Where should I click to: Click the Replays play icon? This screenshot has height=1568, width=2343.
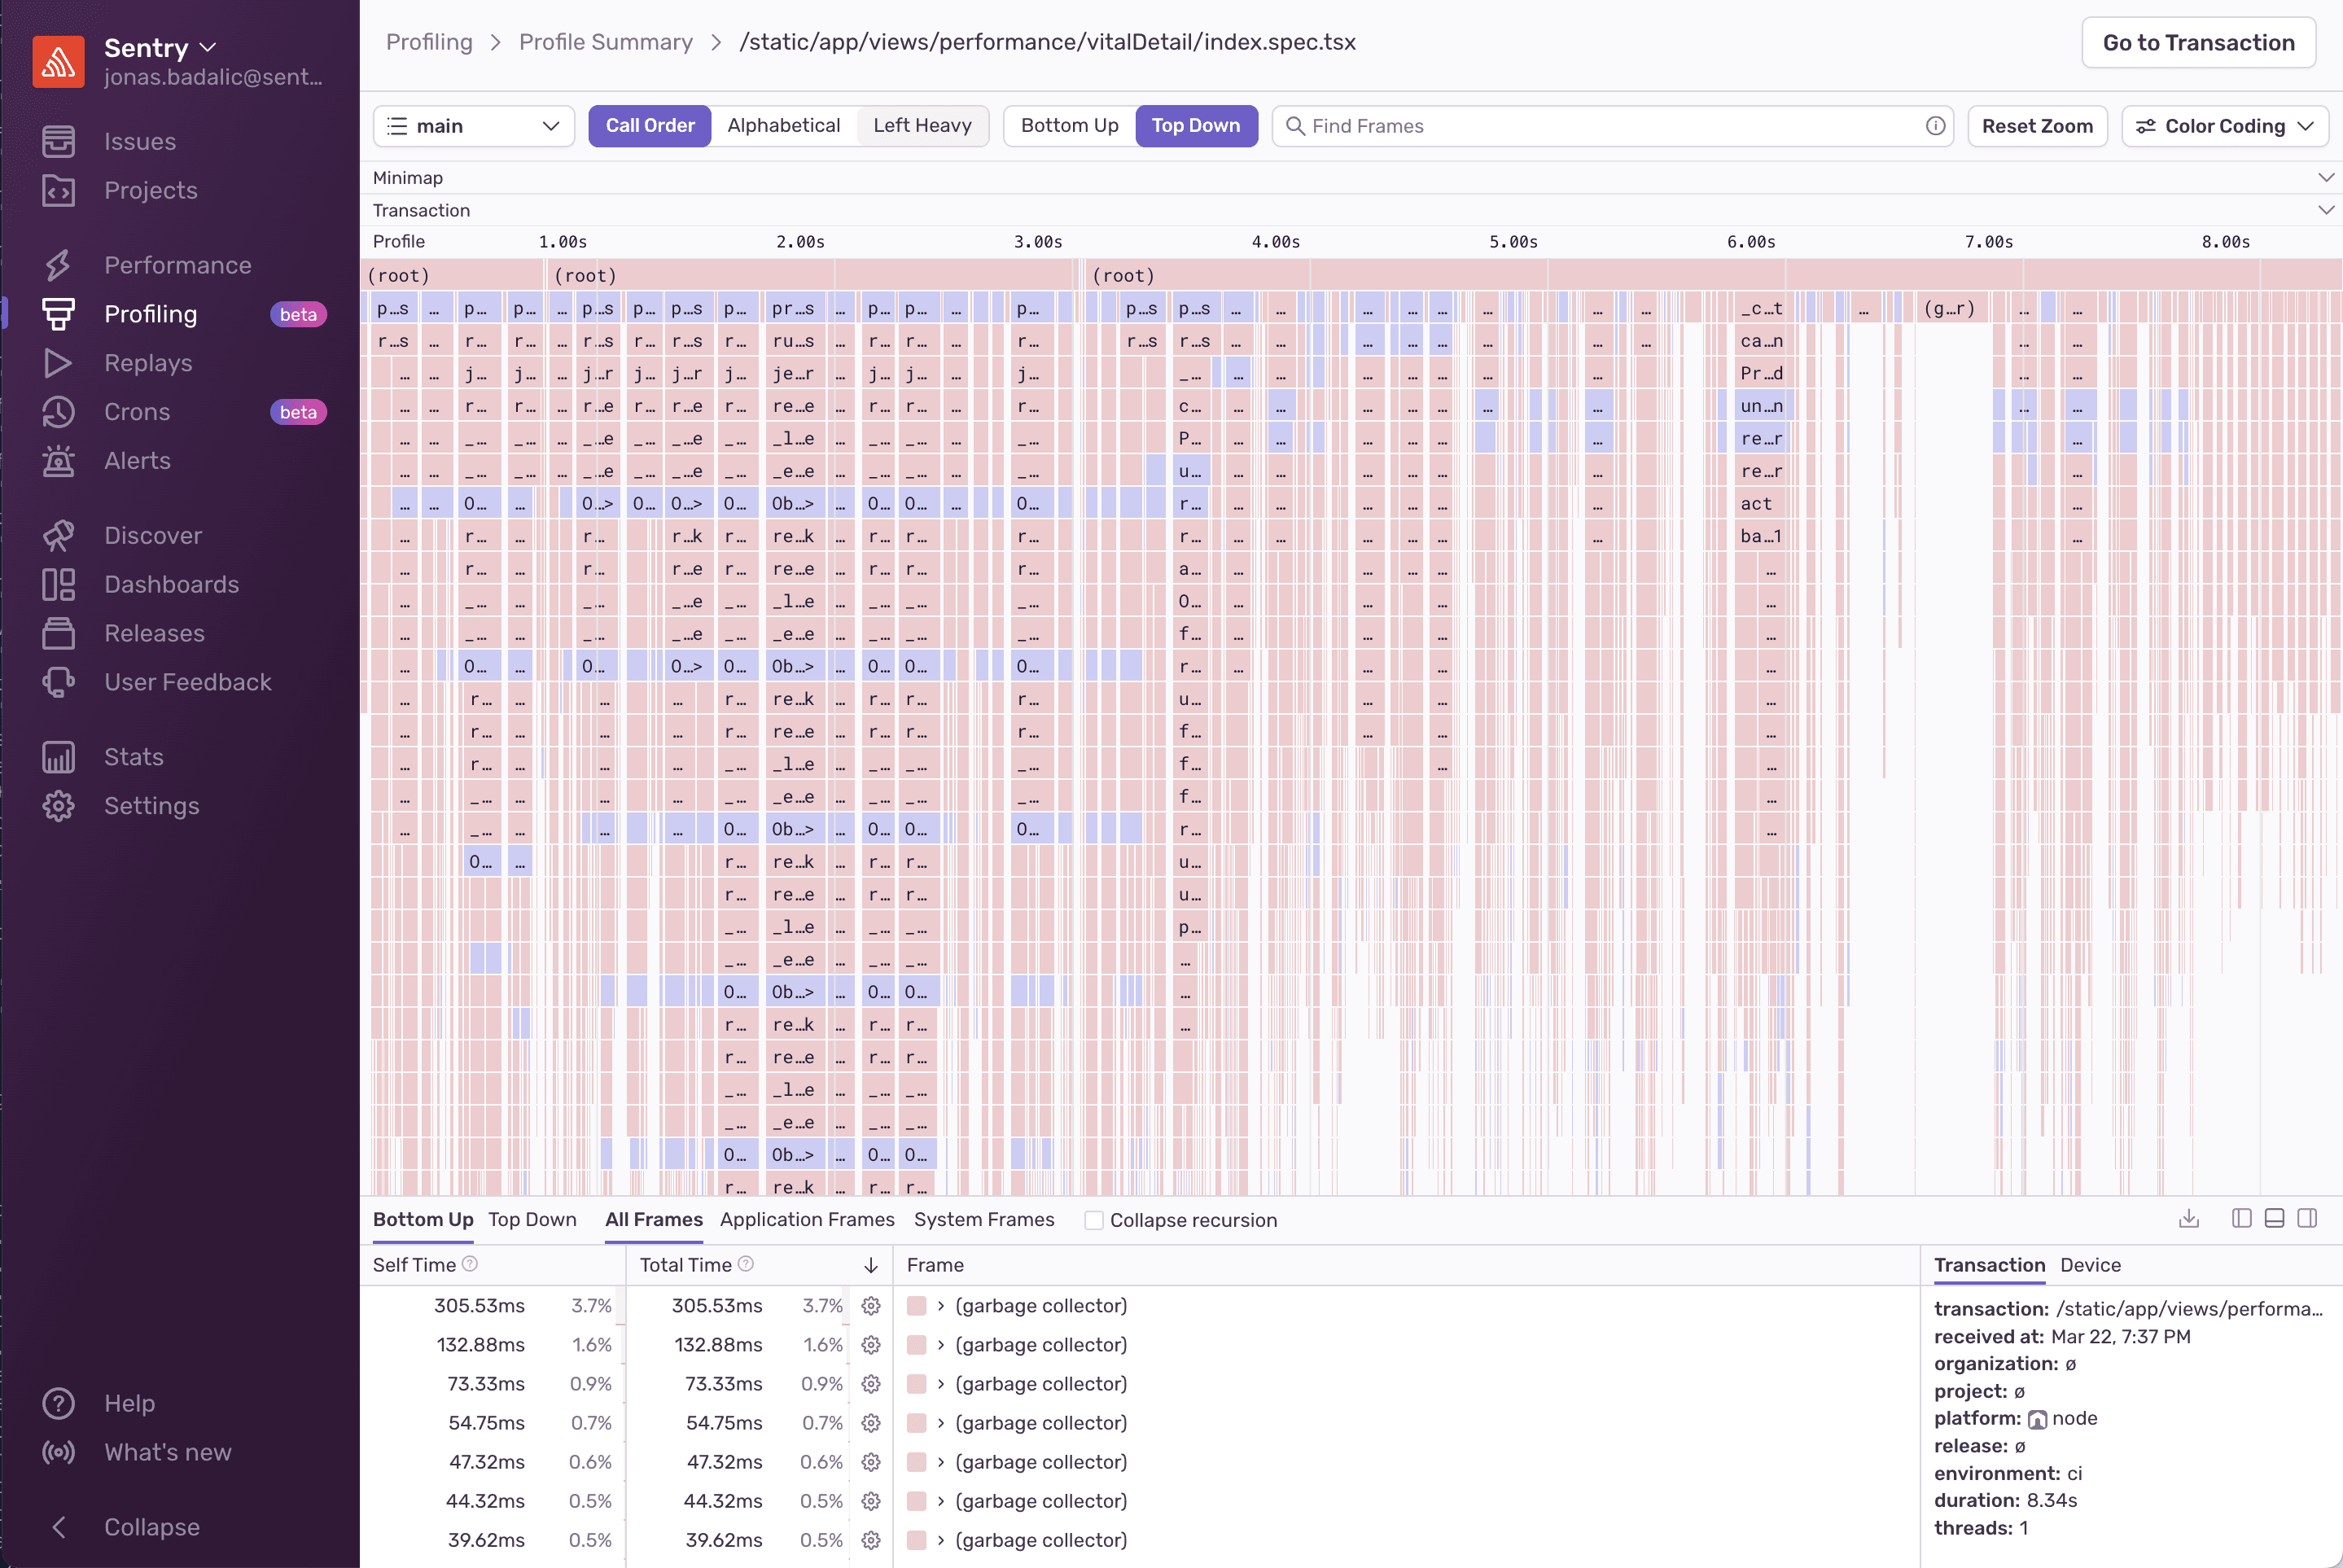pos(58,363)
